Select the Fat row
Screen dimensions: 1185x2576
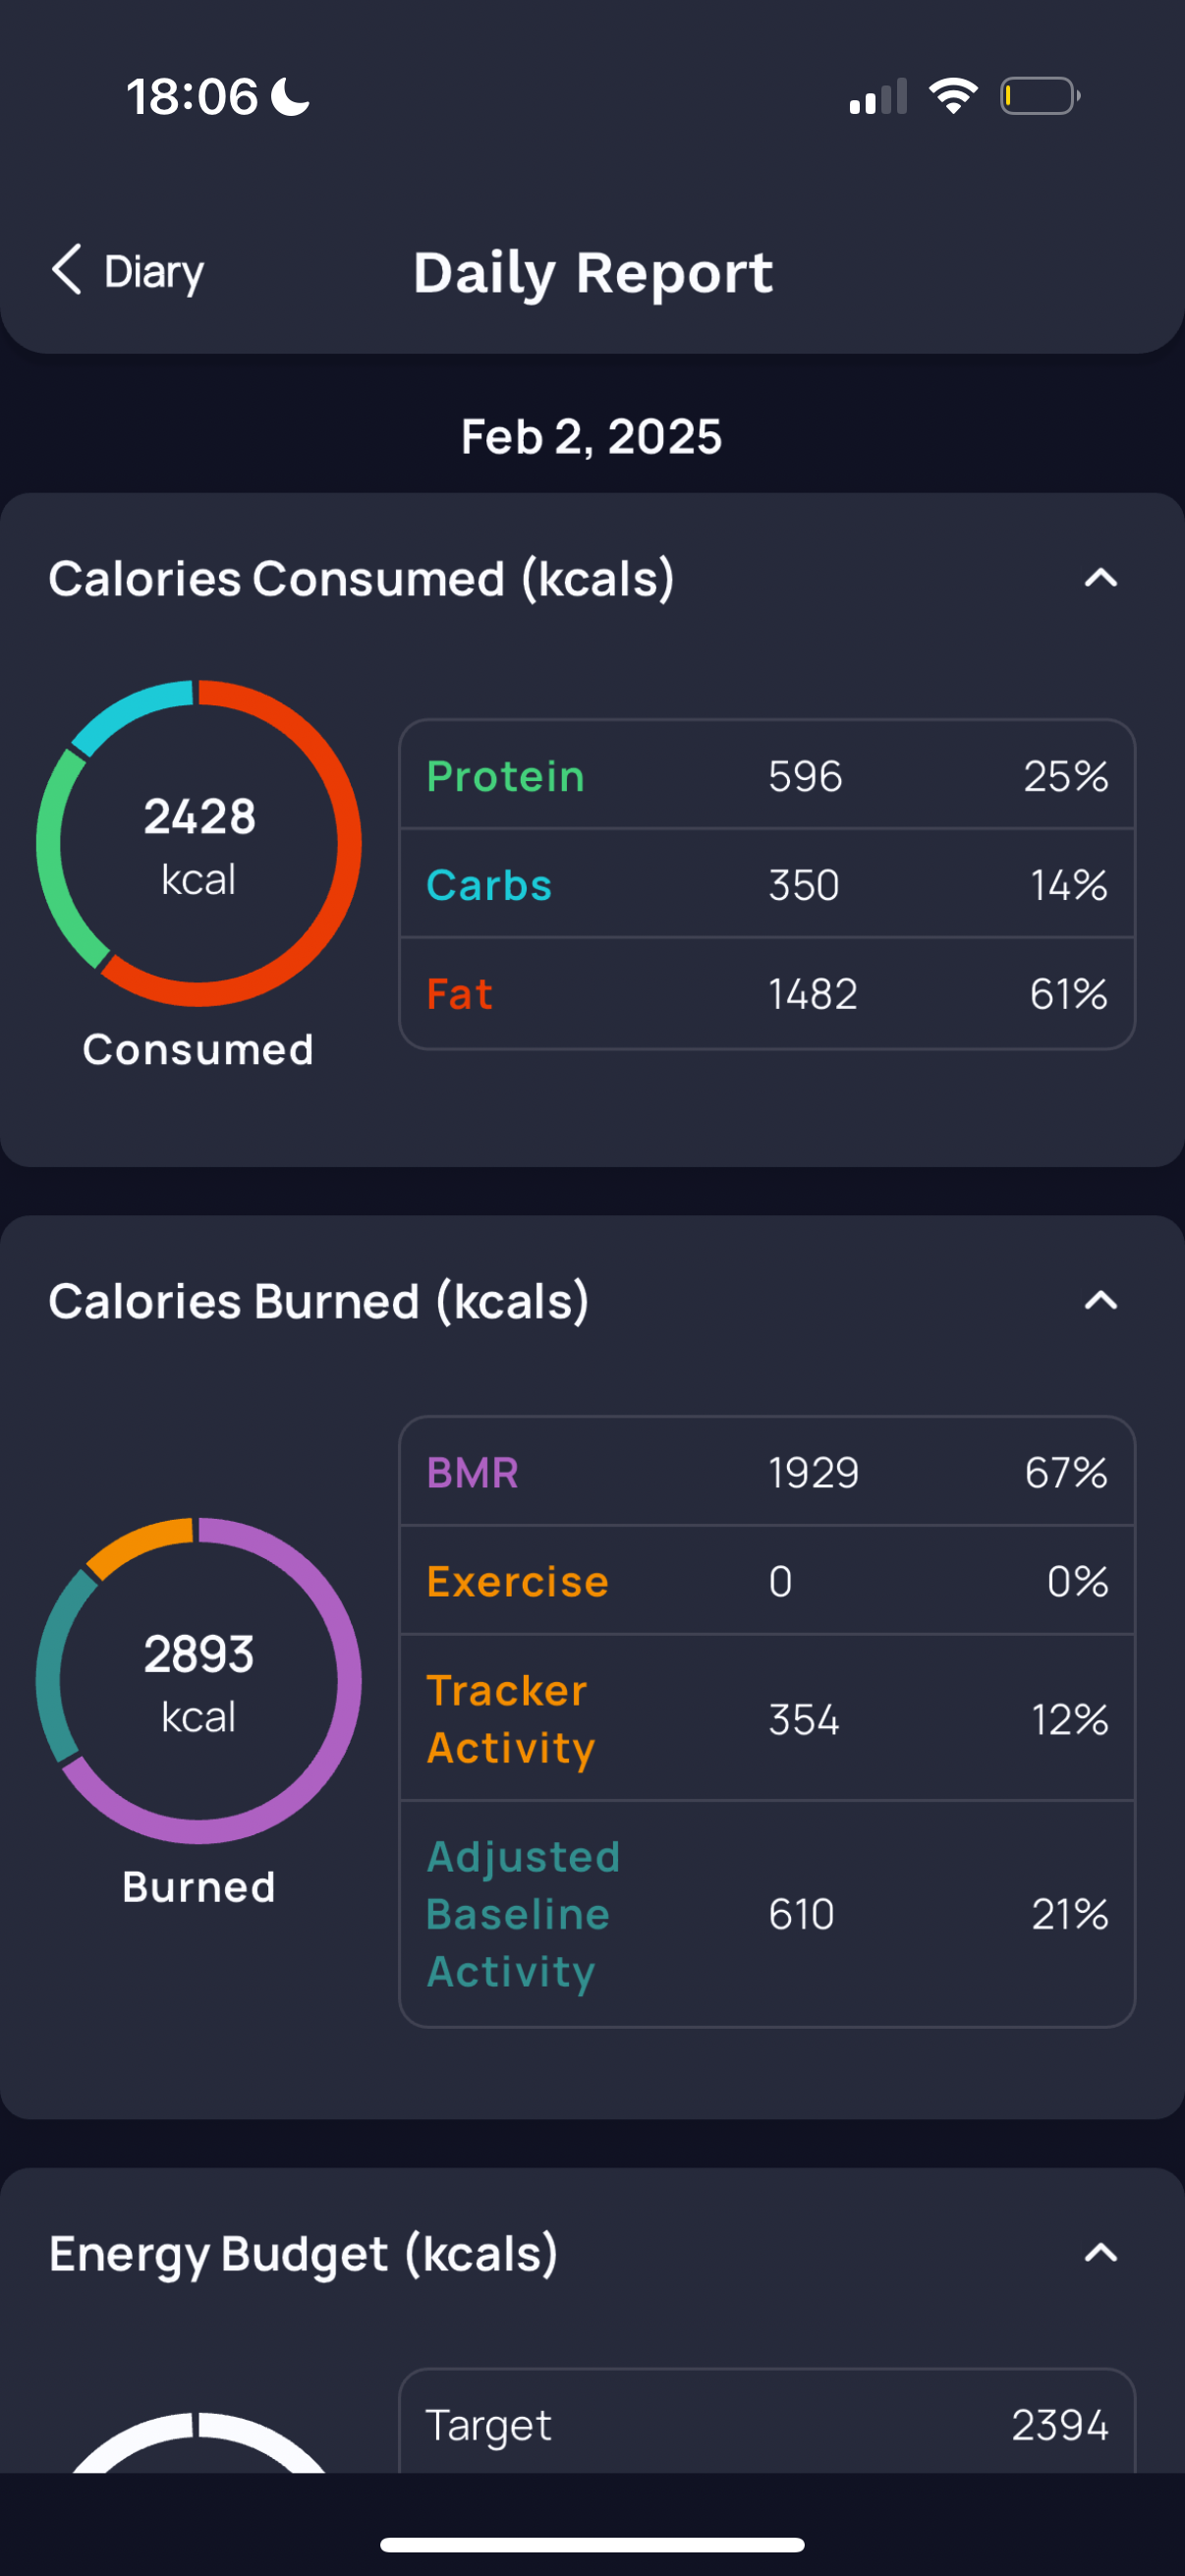click(x=767, y=993)
